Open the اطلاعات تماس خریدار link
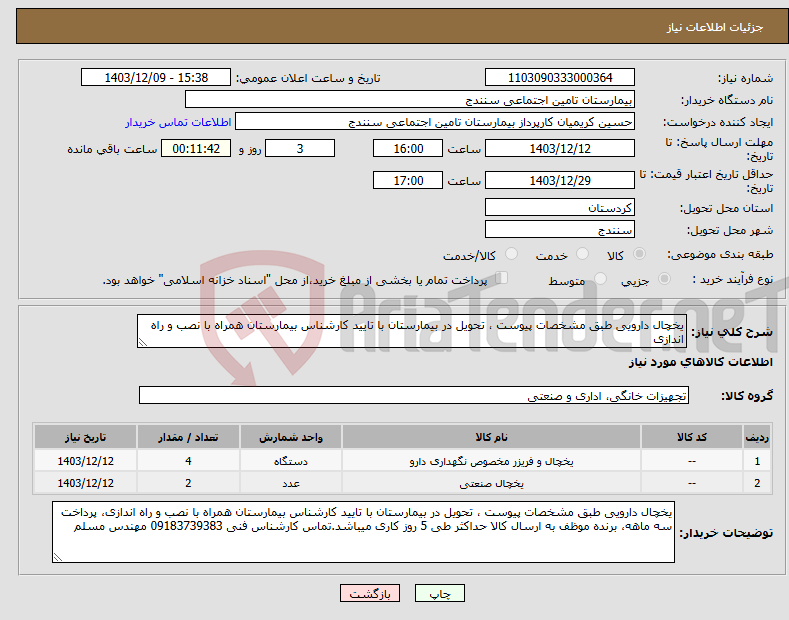789x620 pixels. pyautogui.click(x=178, y=122)
